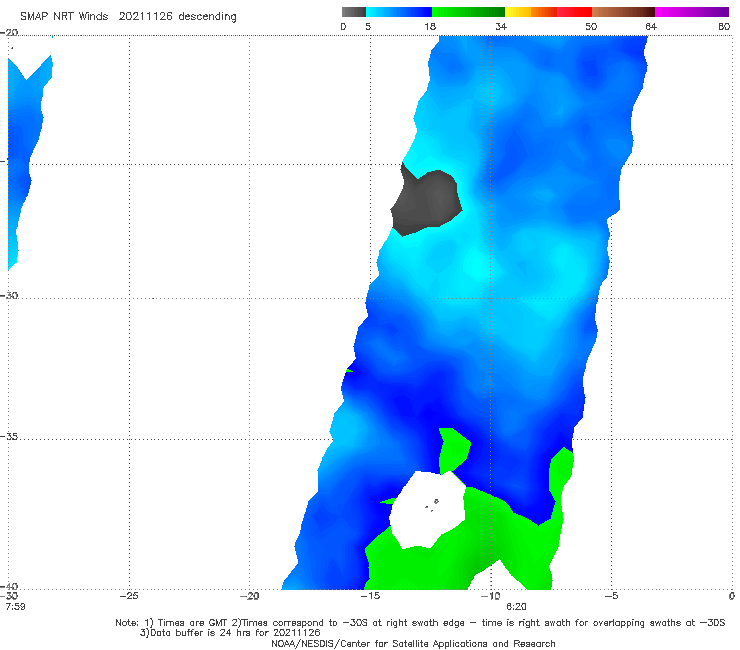Viewport: 740px width, 650px height.
Task: Click the "-35" latitude axis label
Action: click(x=9, y=437)
